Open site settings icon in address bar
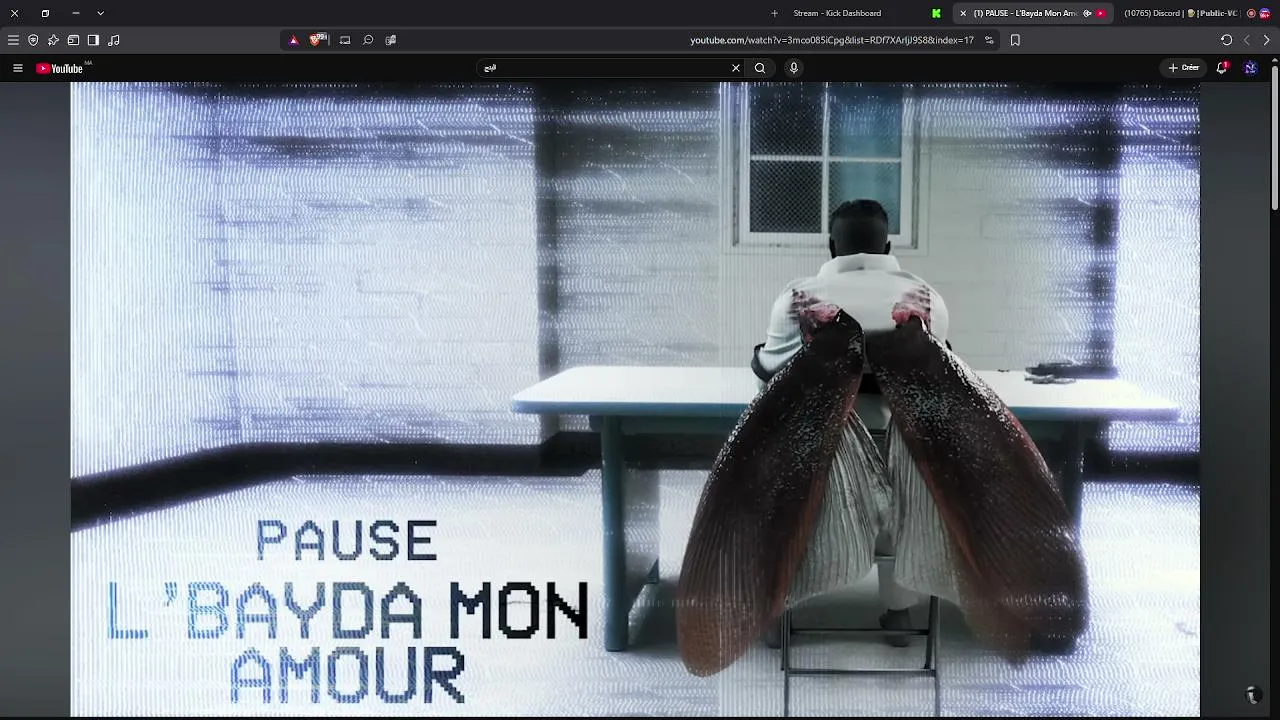Viewport: 1280px width, 720px height. tap(989, 40)
